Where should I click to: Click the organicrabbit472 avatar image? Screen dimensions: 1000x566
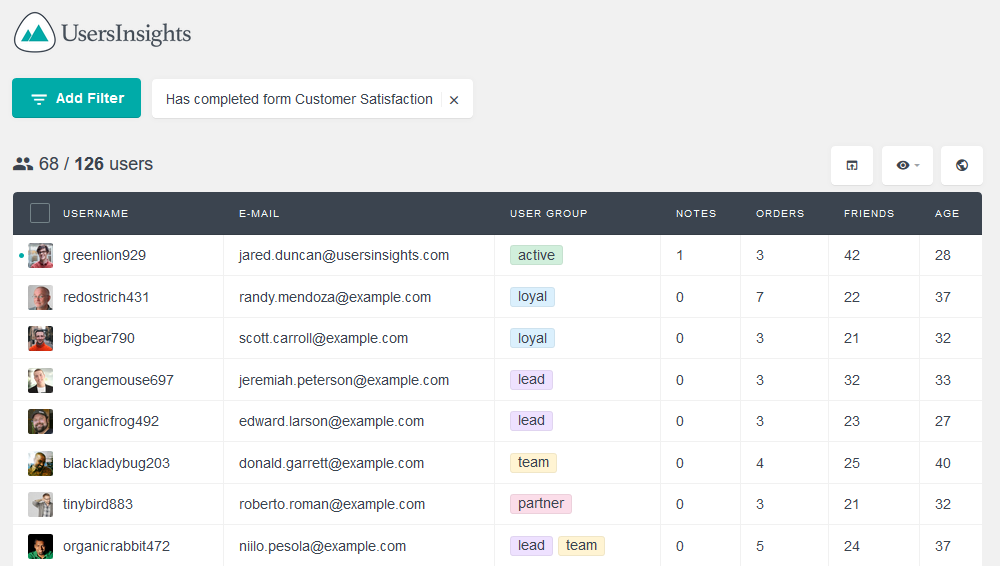(x=40, y=546)
